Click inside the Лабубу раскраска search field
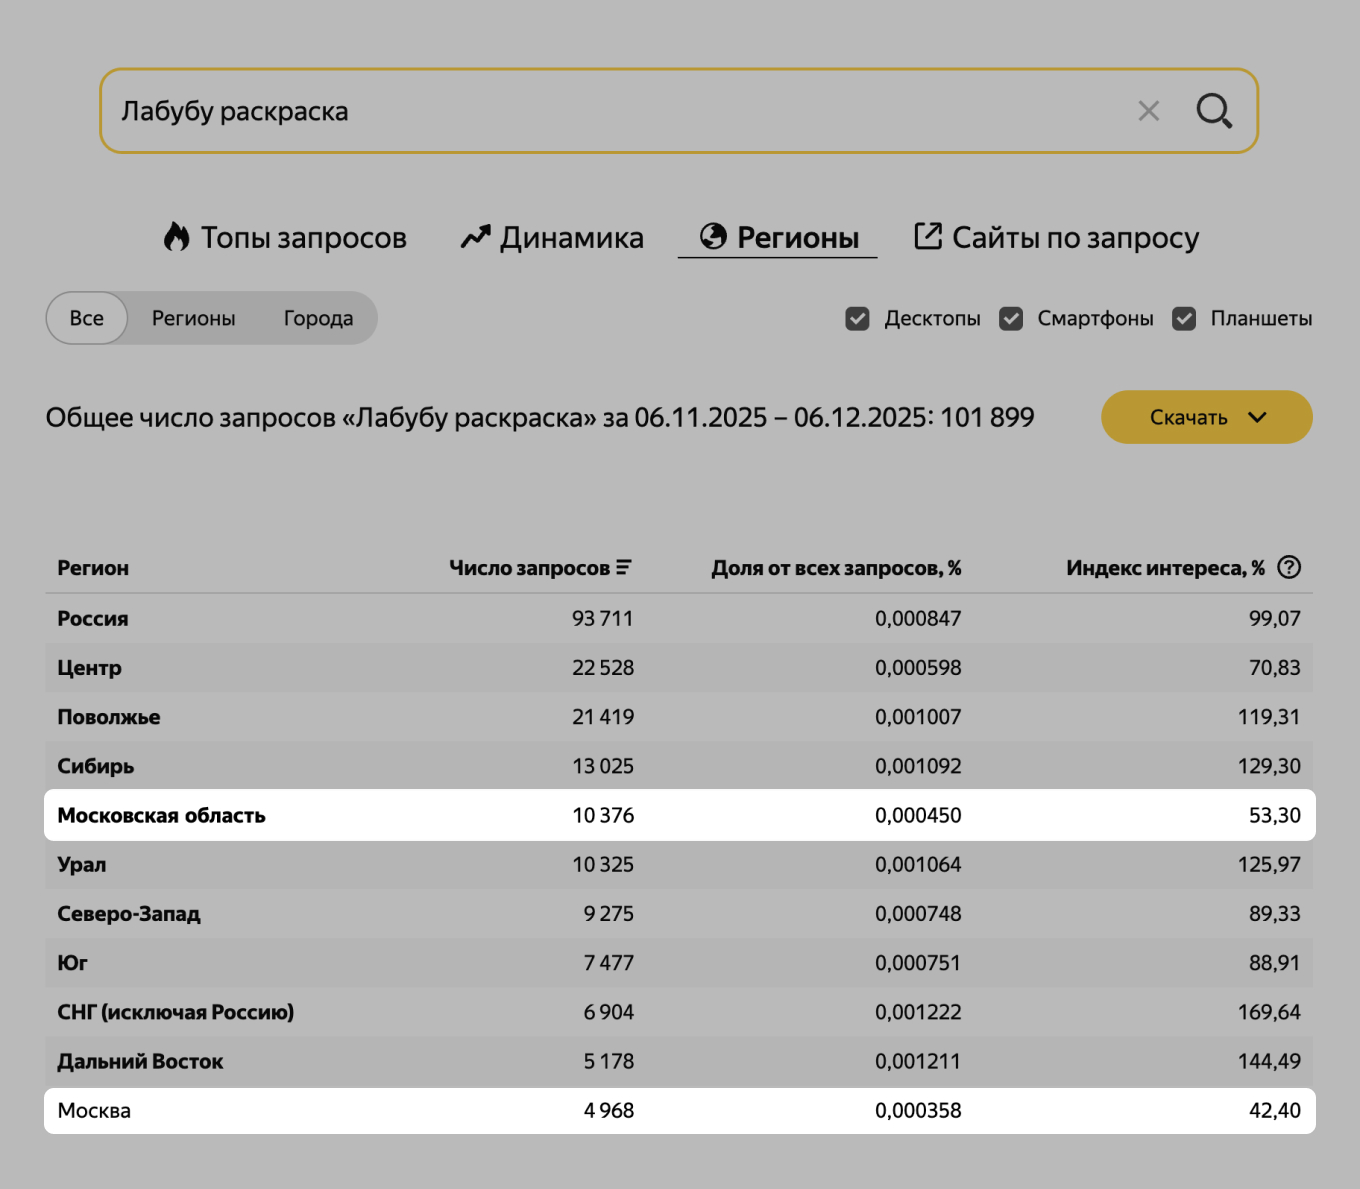The width and height of the screenshot is (1360, 1189). click(x=500, y=111)
